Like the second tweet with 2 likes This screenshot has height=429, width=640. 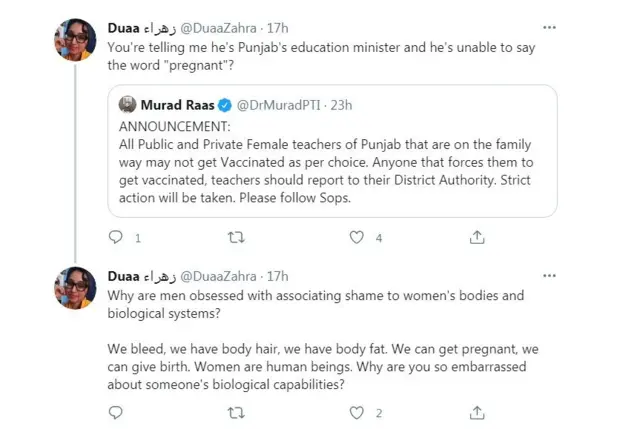coord(357,412)
